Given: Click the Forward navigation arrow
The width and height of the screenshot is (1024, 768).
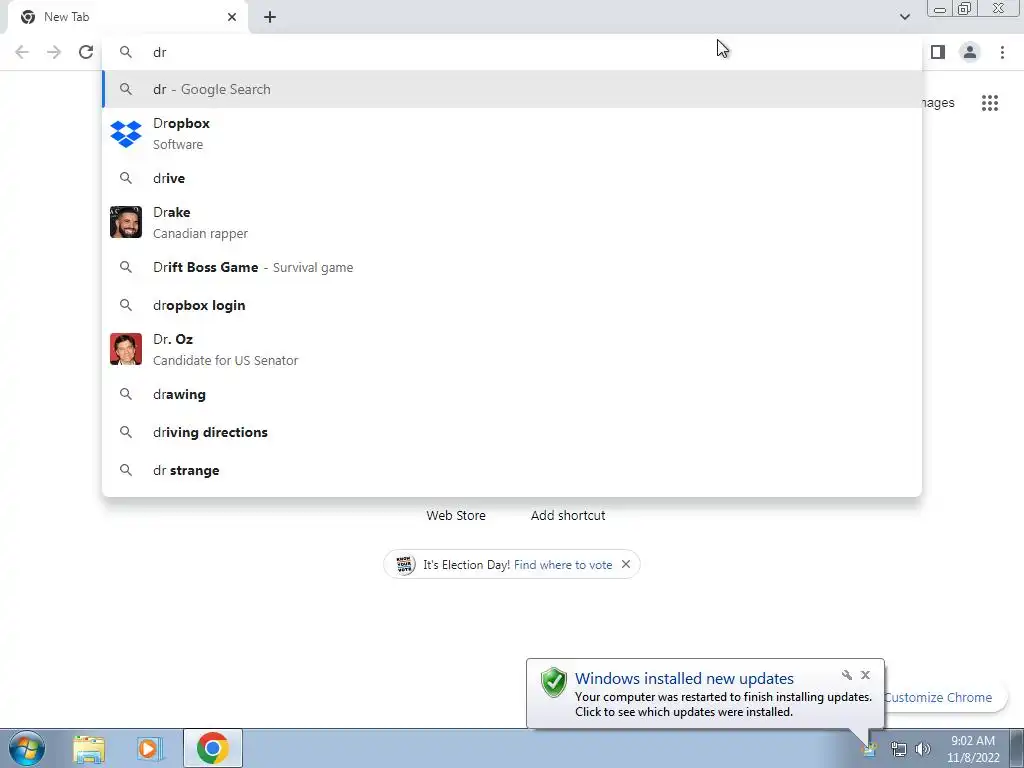Looking at the screenshot, I should 54,52.
